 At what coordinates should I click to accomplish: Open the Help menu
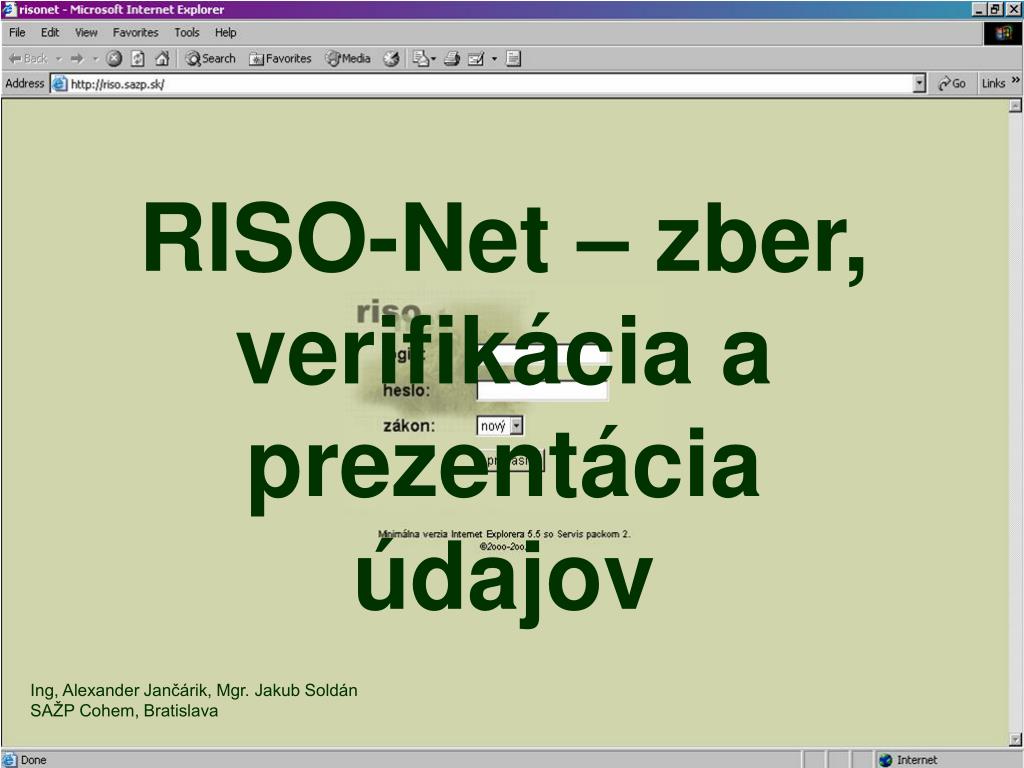pos(225,32)
